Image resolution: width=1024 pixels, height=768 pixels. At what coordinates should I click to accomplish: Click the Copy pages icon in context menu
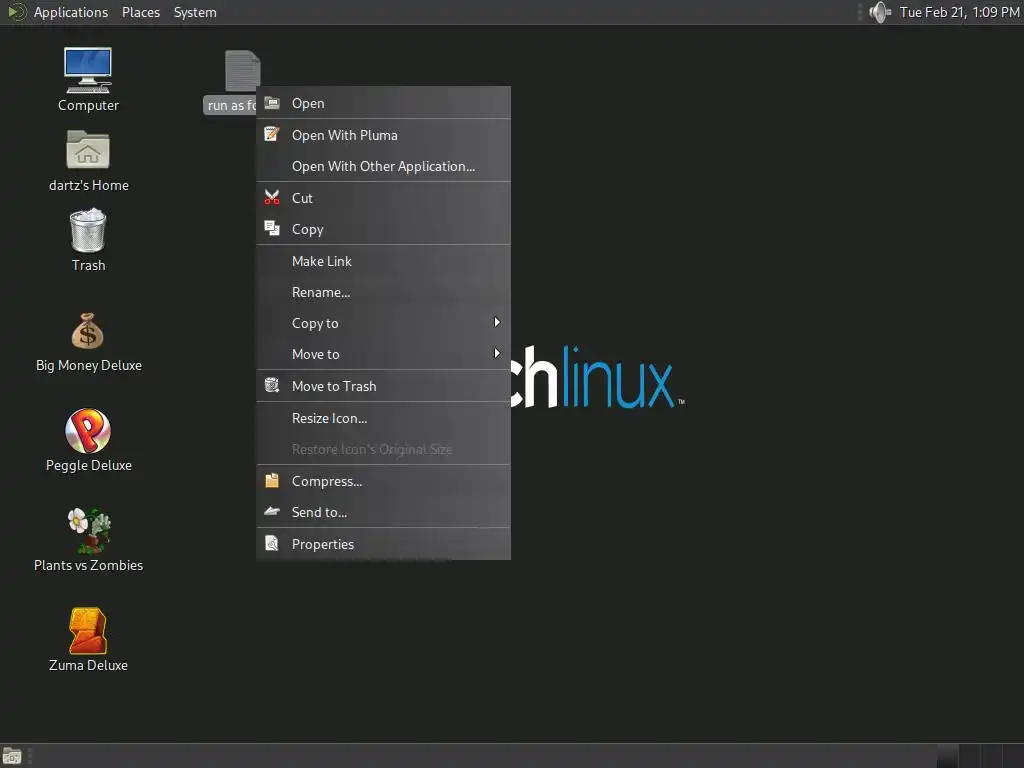272,228
